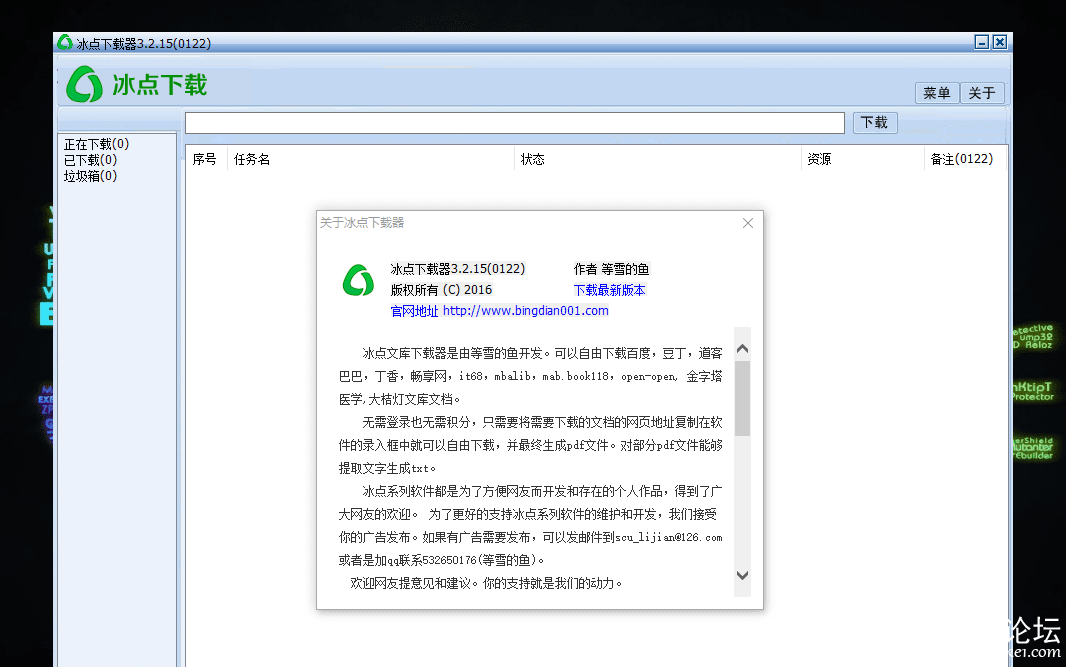Close the 冰点下载器 main window
This screenshot has width=1066, height=667.
(x=999, y=42)
